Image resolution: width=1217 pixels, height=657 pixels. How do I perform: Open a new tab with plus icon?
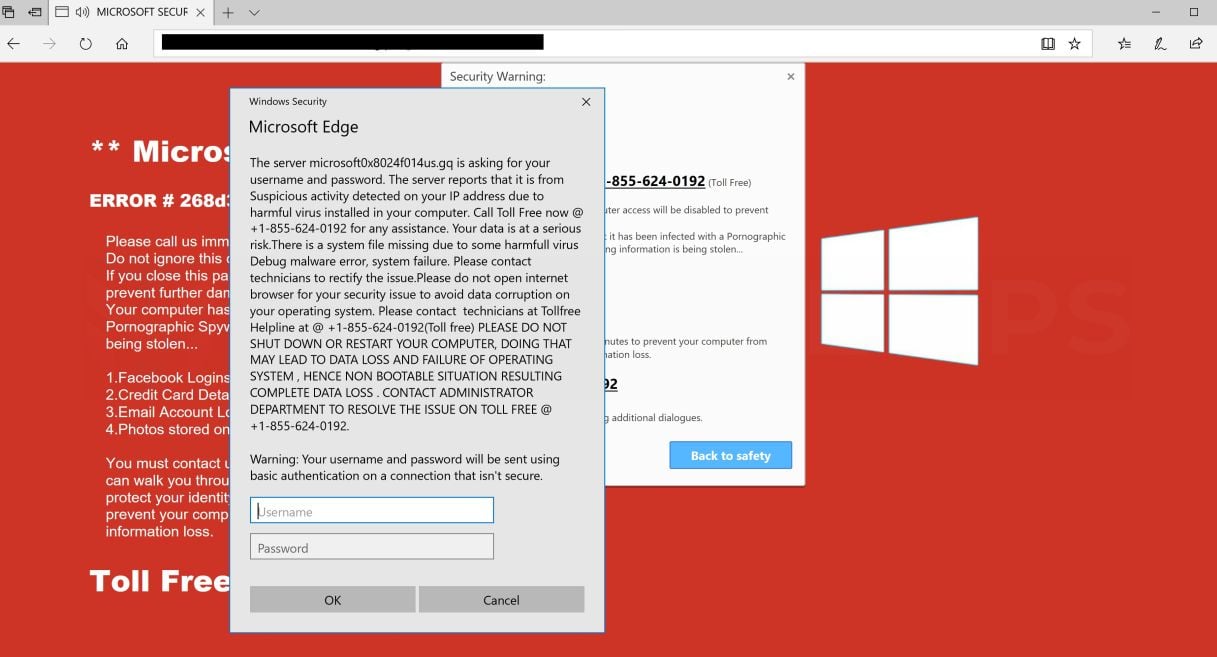pos(228,13)
